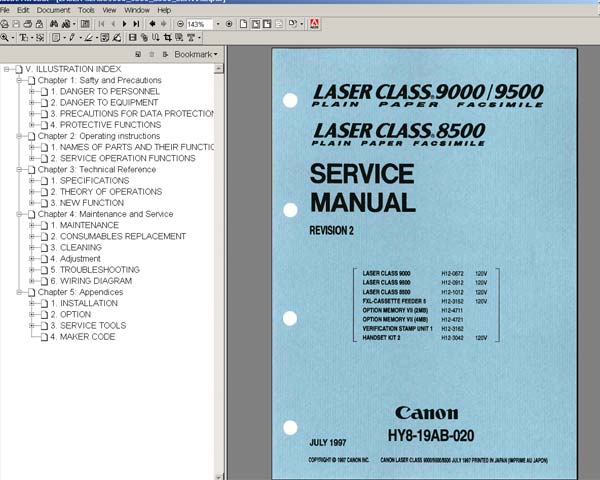Open the Help menu

pyautogui.click(x=164, y=10)
